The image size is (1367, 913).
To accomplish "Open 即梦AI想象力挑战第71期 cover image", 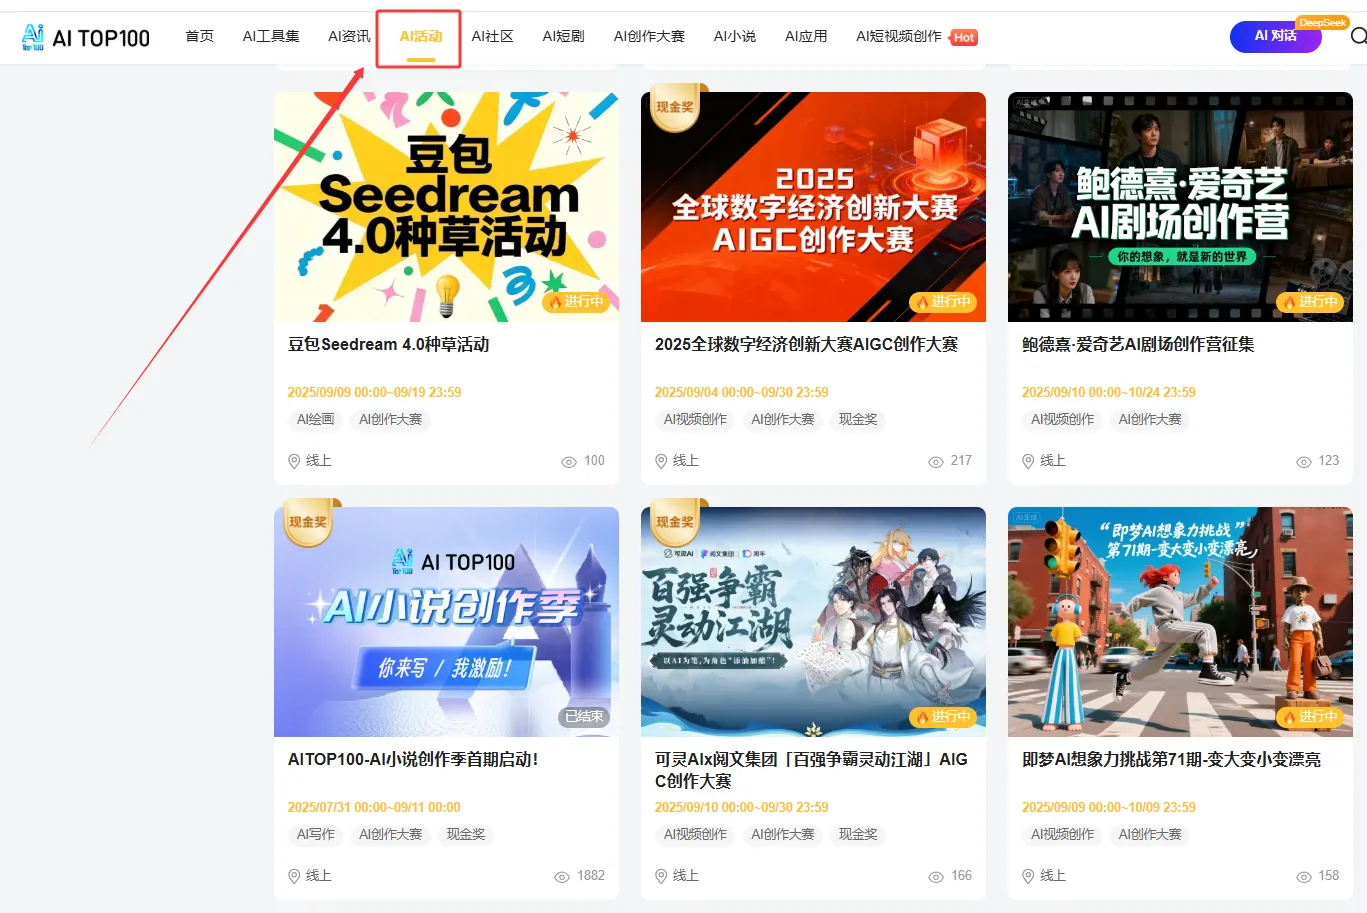I will point(1180,622).
